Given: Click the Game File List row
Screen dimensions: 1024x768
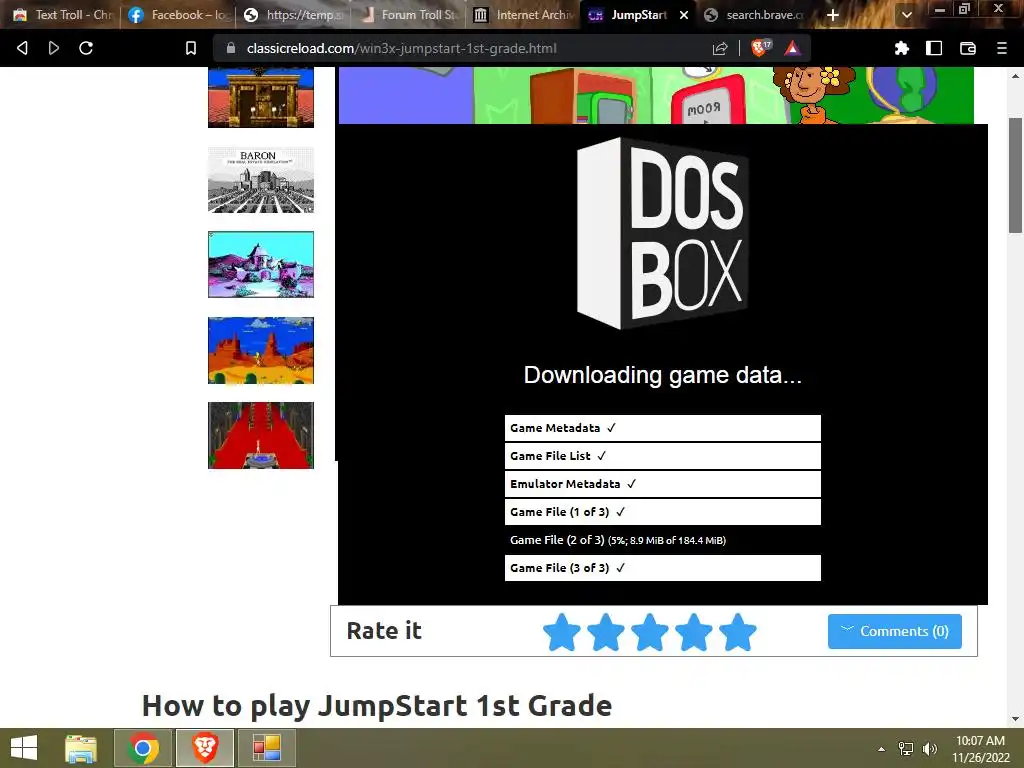Looking at the screenshot, I should [662, 456].
